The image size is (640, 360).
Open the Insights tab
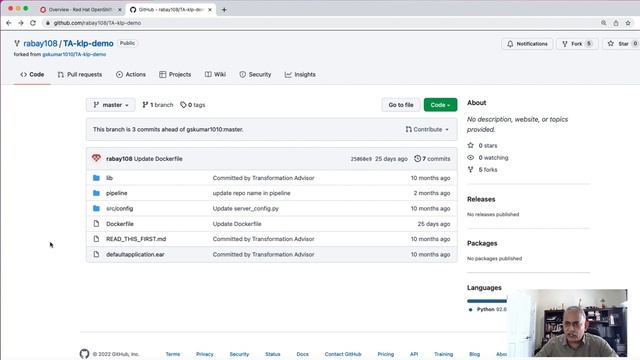(x=300, y=74)
